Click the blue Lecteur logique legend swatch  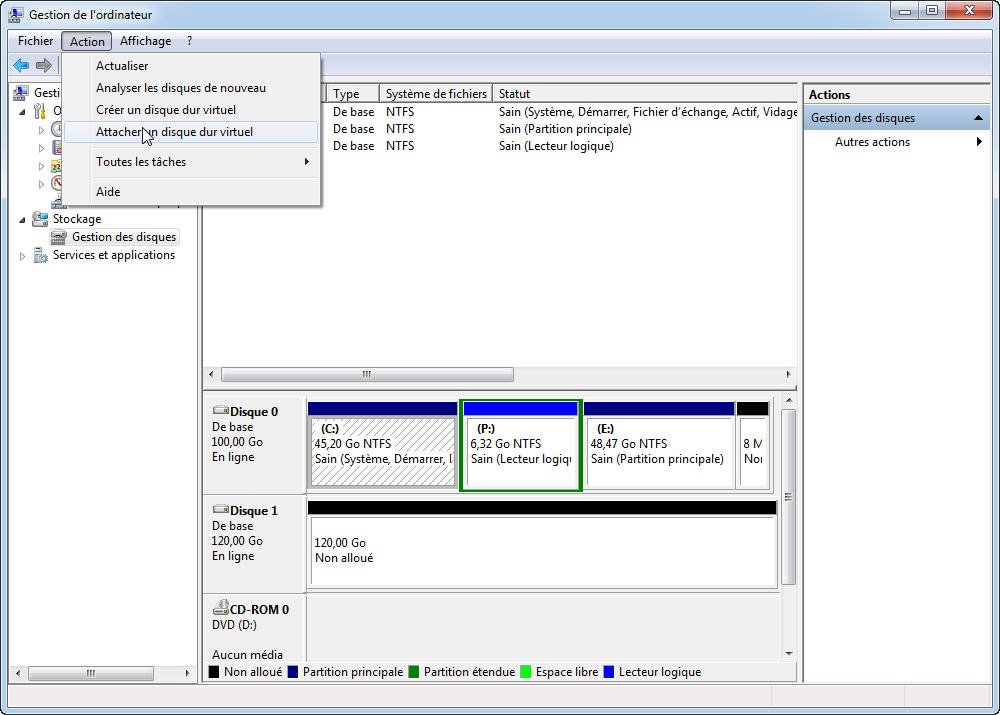[608, 672]
